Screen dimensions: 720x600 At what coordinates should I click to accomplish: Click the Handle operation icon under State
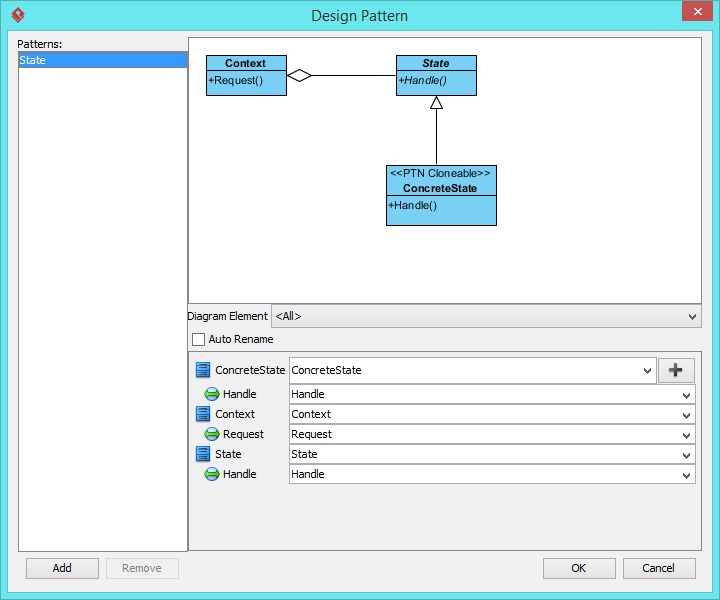(211, 474)
